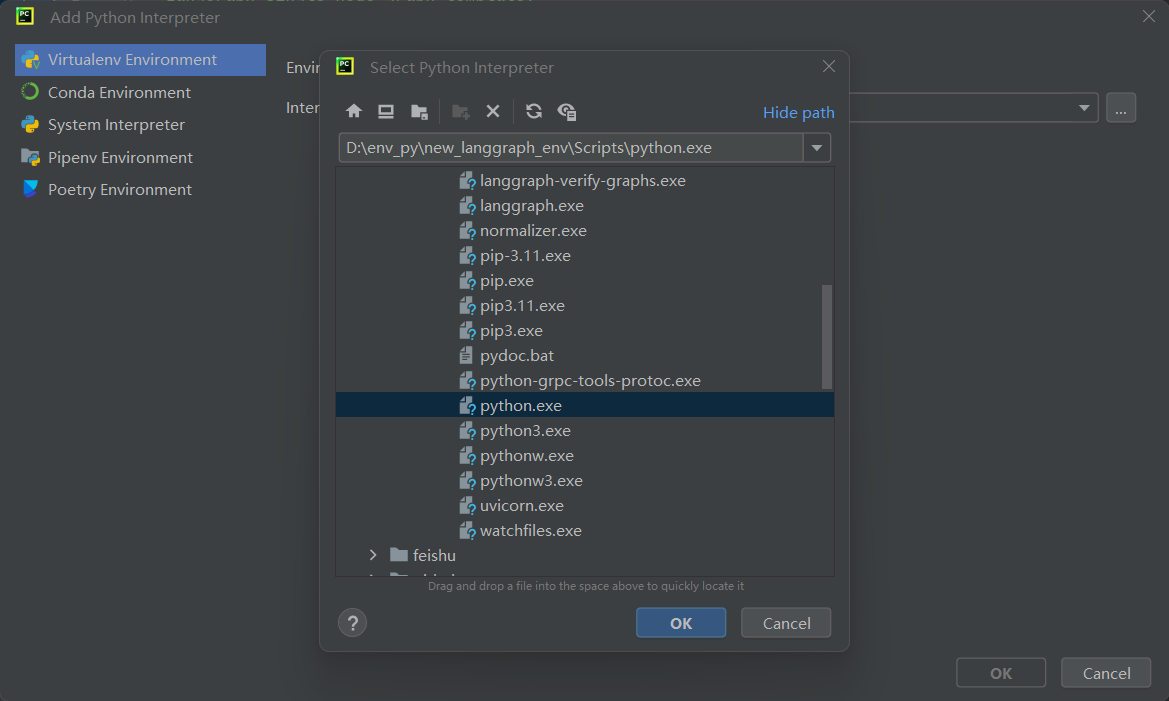Open the path history dropdown arrow
1169x701 pixels.
[817, 148]
